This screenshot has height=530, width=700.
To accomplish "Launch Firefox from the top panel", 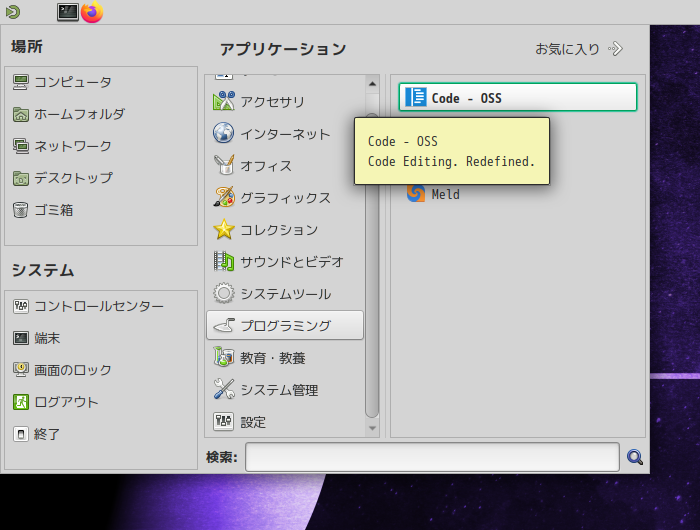I will point(92,12).
